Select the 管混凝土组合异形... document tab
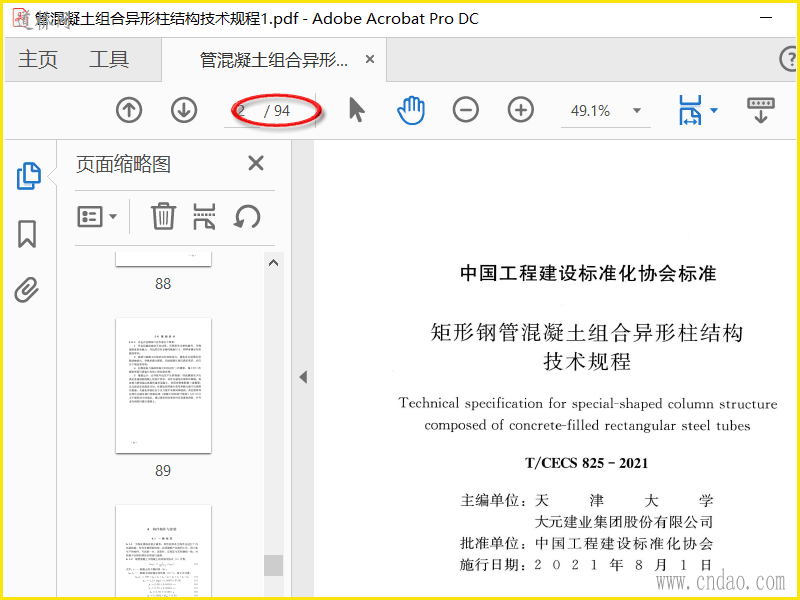Viewport: 800px width, 600px height. pos(273,60)
